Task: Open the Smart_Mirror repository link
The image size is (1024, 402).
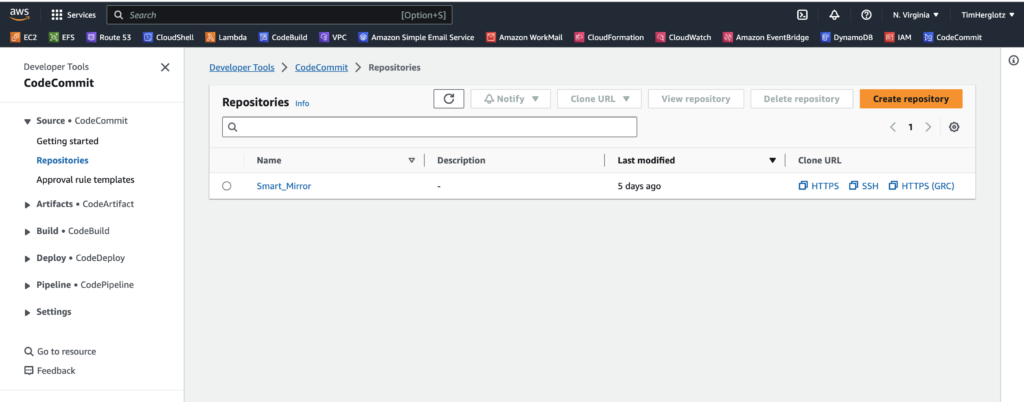Action: (x=283, y=186)
